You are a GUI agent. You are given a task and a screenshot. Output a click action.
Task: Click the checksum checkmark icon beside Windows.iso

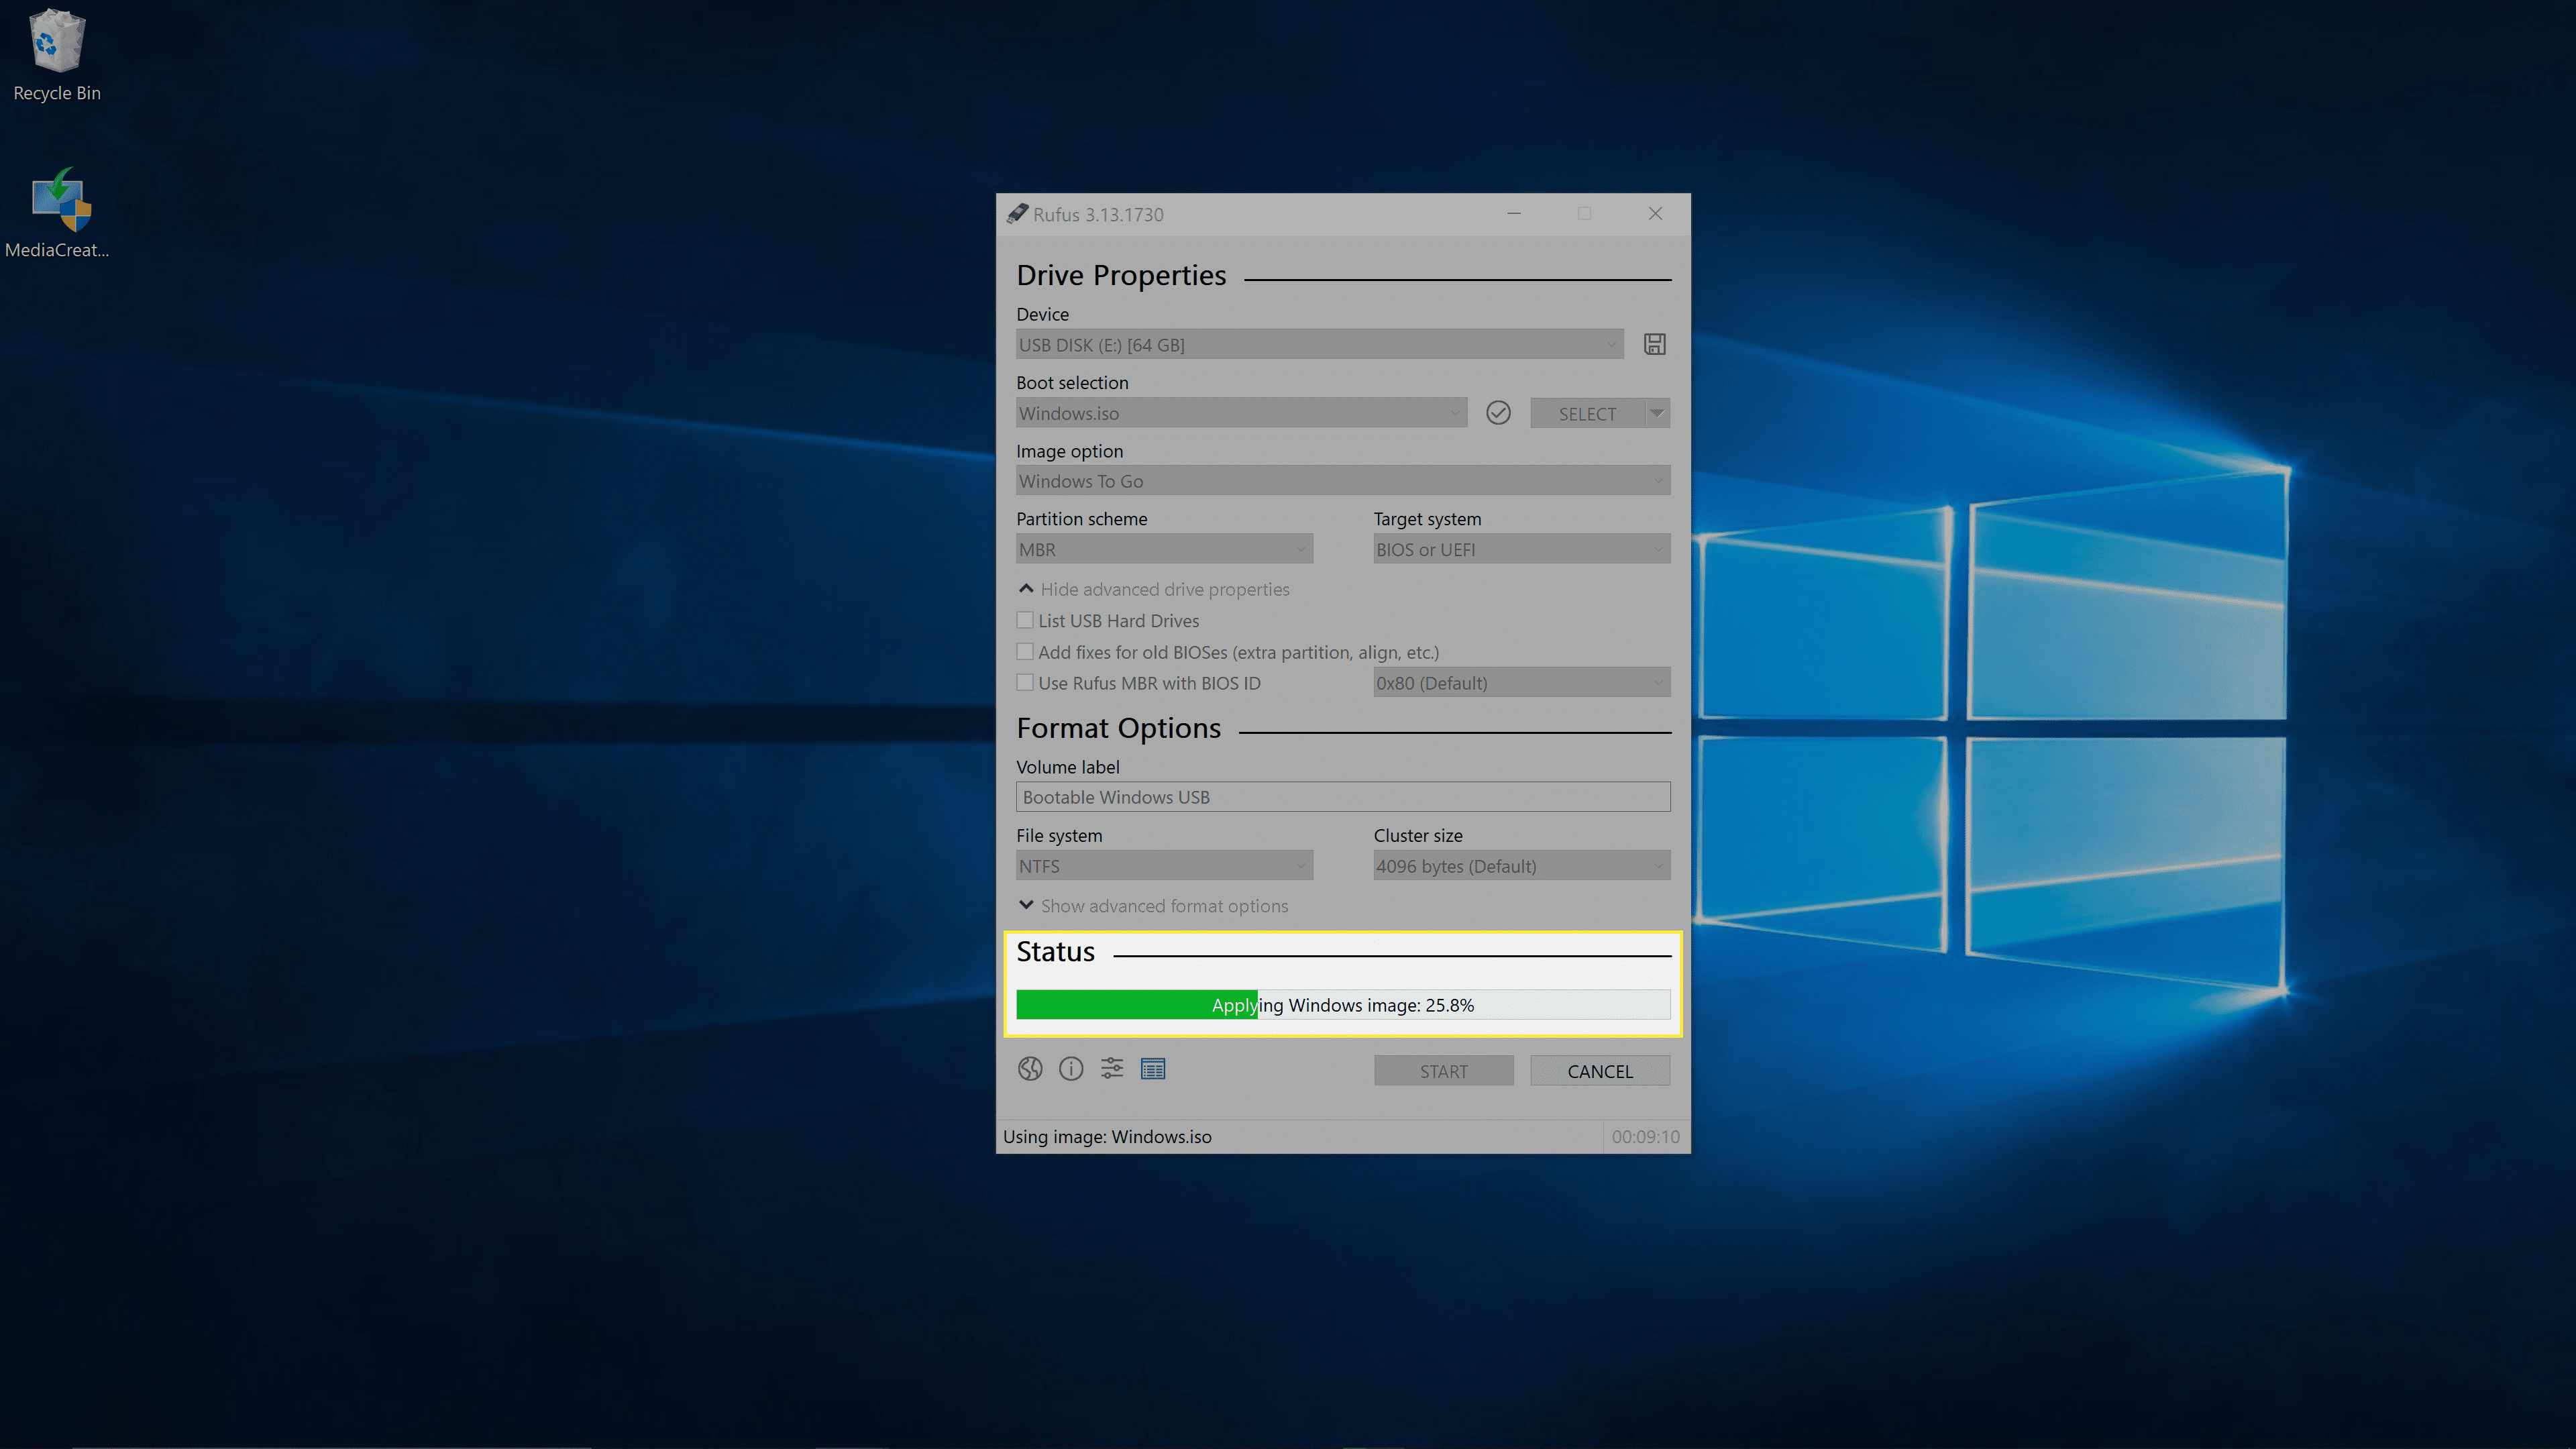pos(1497,413)
